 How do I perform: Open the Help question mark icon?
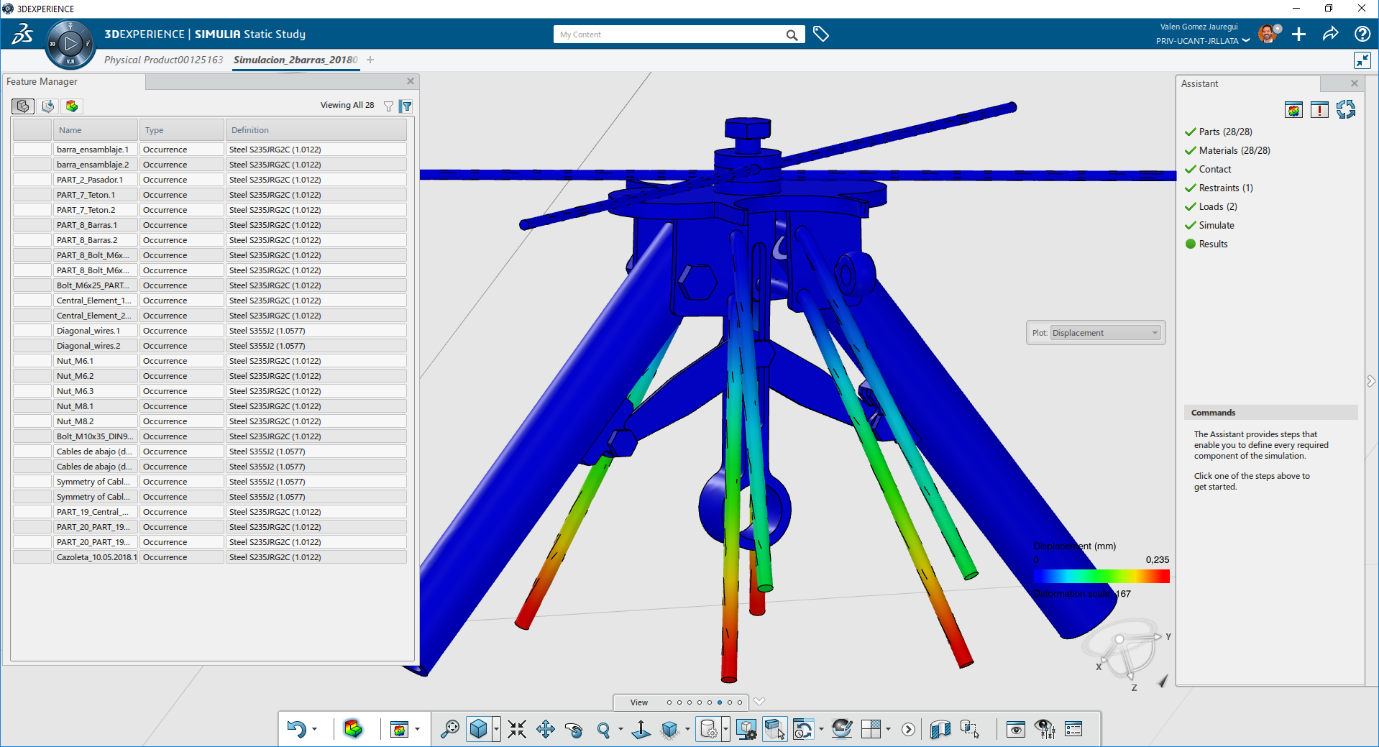coord(1362,34)
